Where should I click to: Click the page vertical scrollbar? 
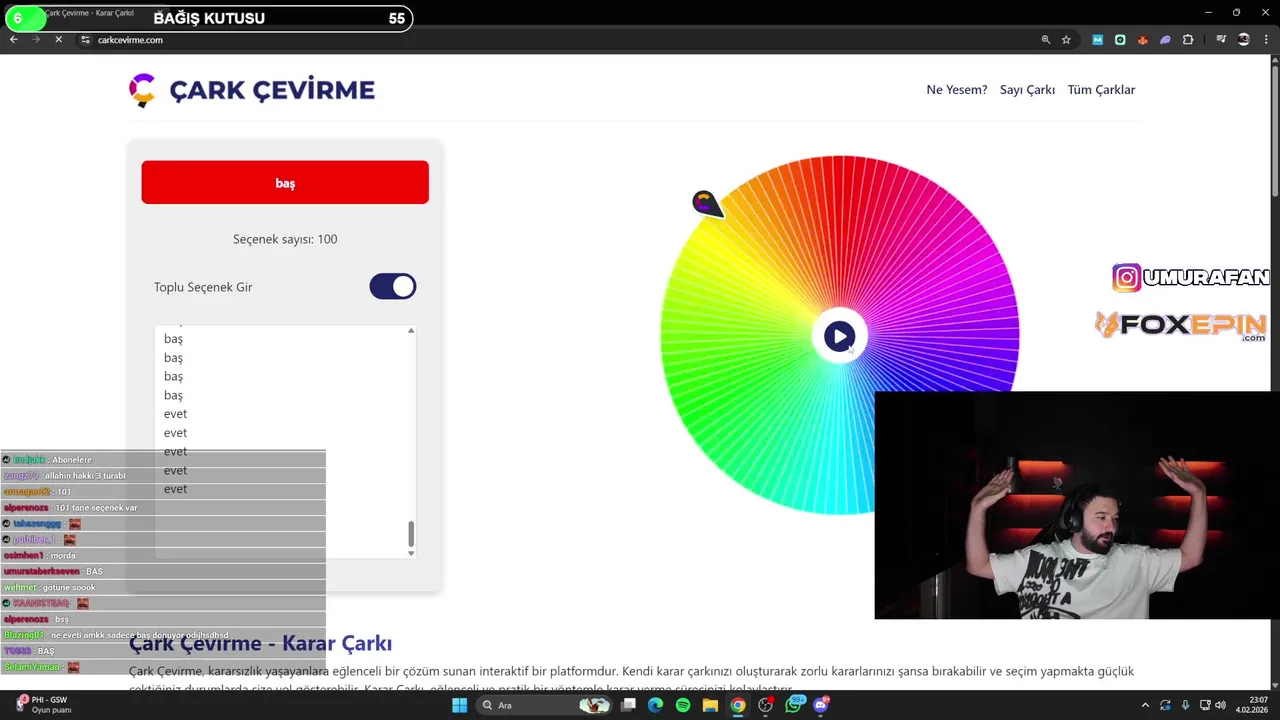pos(1274,130)
